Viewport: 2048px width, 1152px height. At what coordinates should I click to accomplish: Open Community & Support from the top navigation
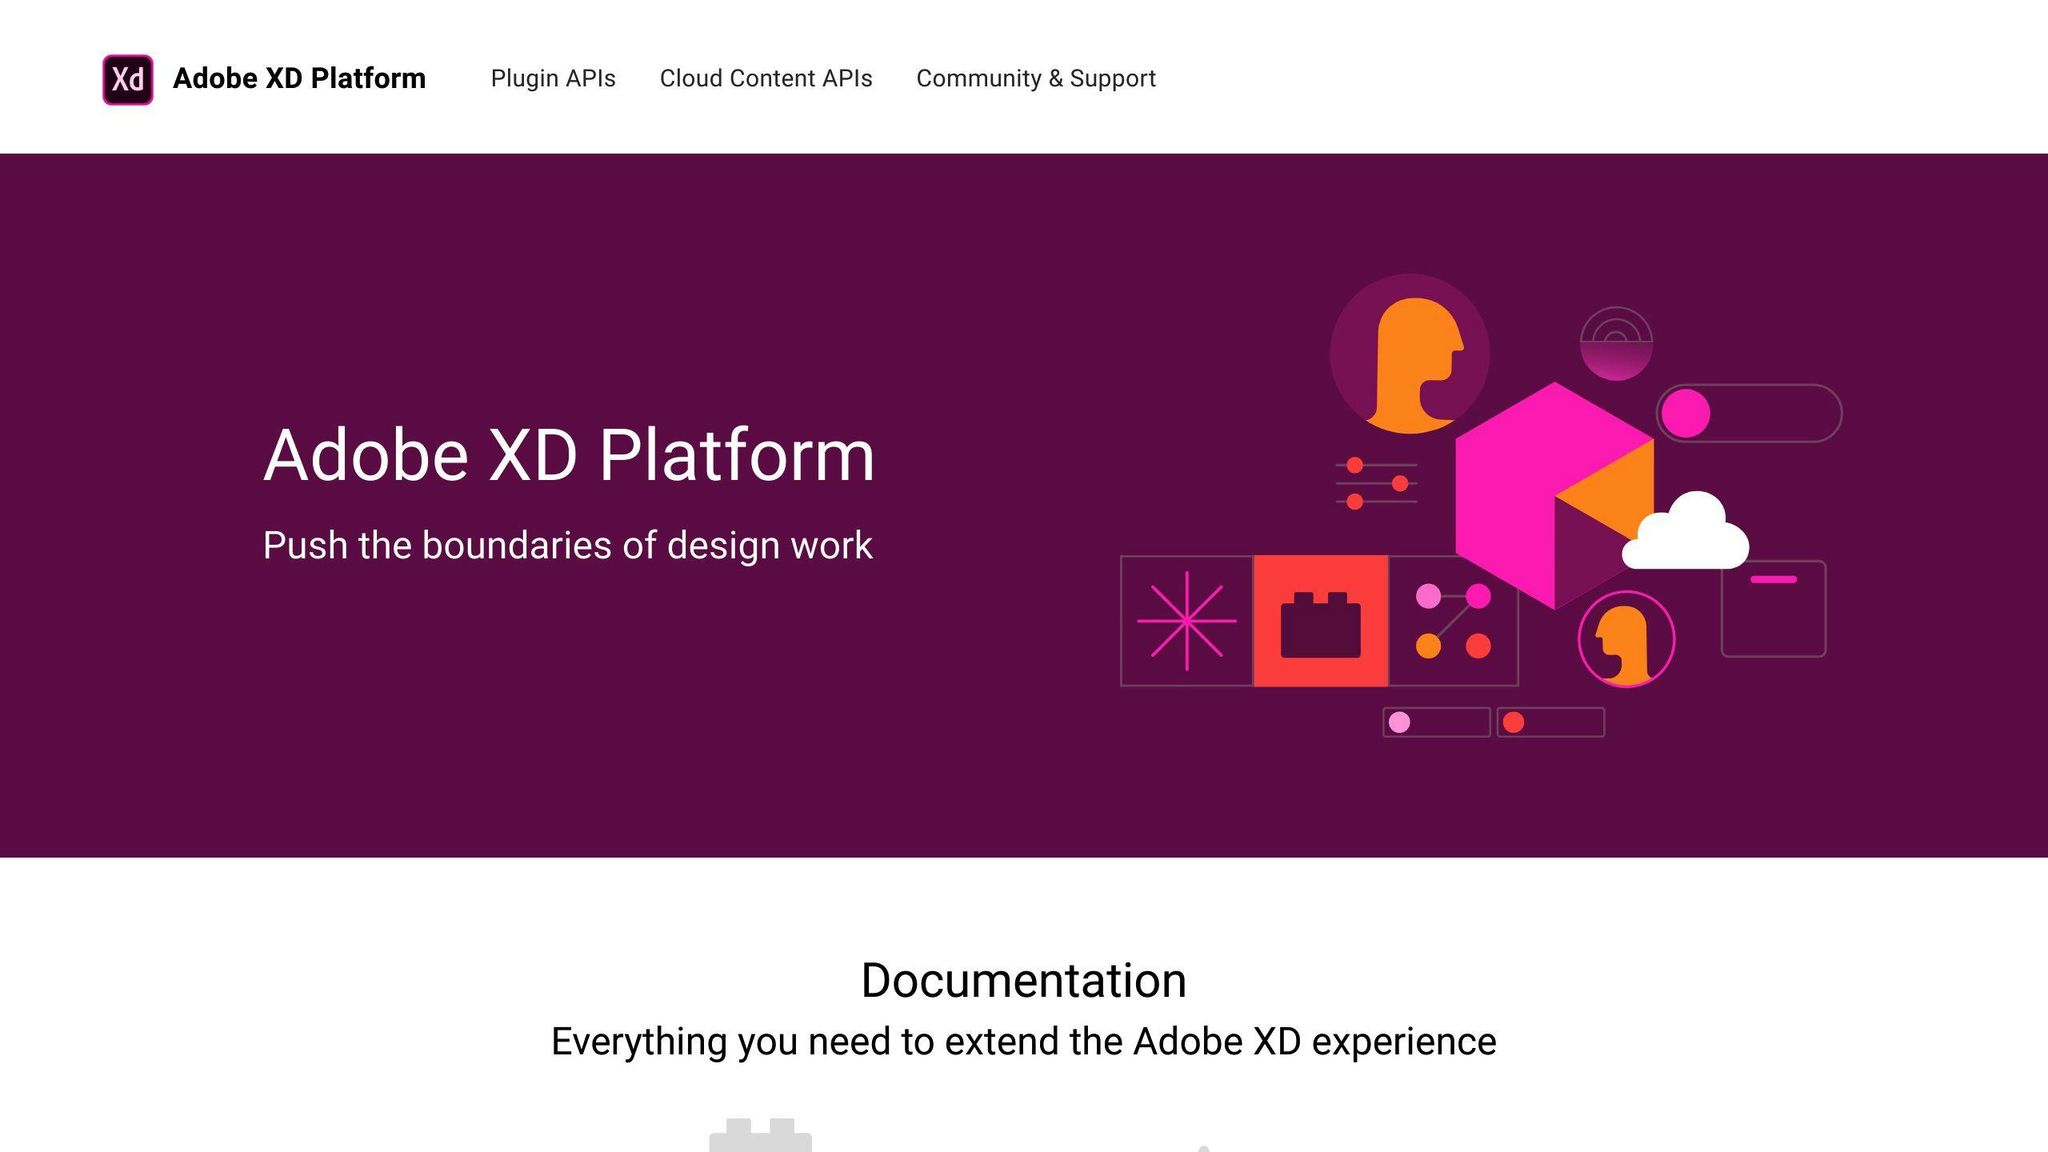tap(1035, 78)
